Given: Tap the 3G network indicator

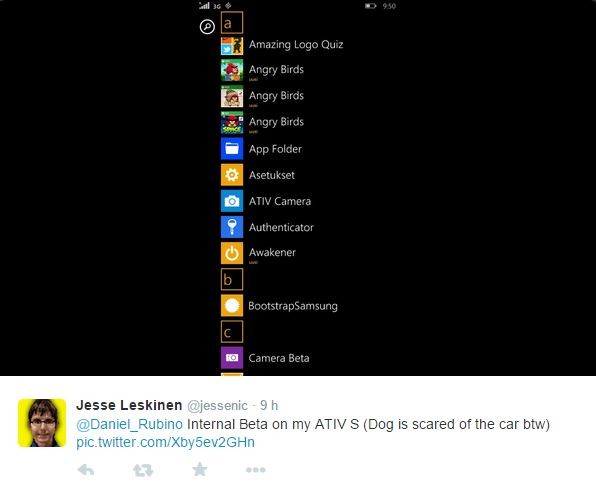Looking at the screenshot, I should (x=217, y=6).
